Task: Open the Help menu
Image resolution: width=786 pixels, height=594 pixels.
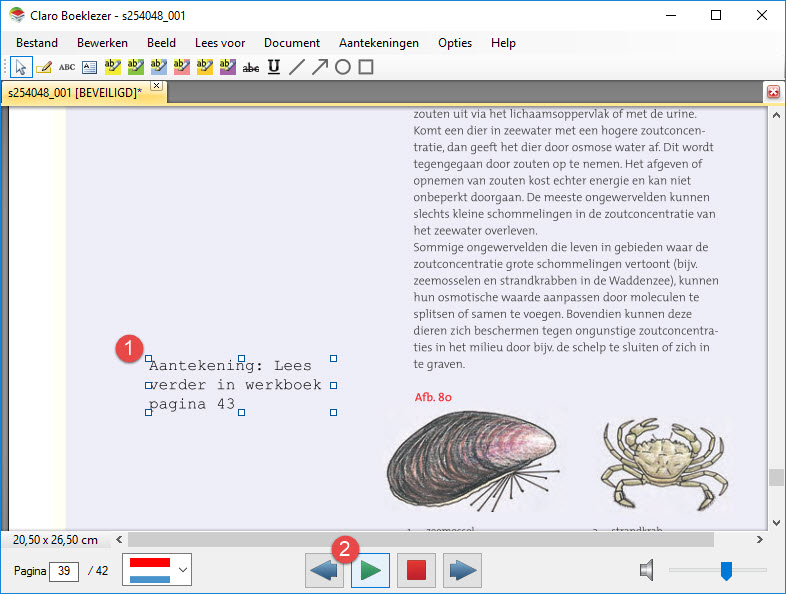Action: pyautogui.click(x=503, y=43)
